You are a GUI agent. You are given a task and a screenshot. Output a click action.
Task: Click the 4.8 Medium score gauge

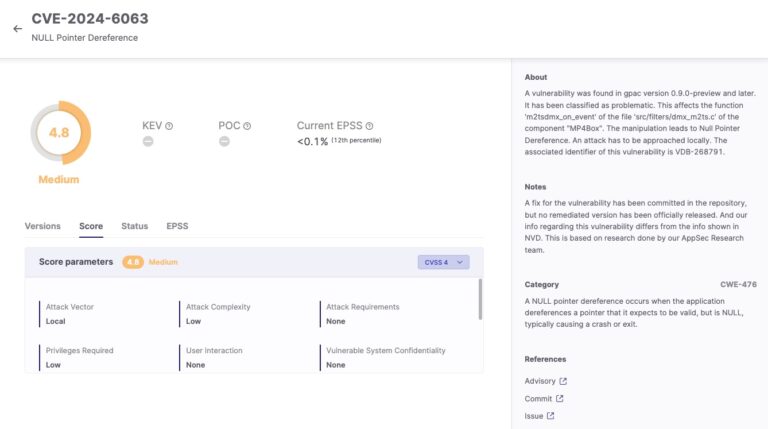coord(59,132)
